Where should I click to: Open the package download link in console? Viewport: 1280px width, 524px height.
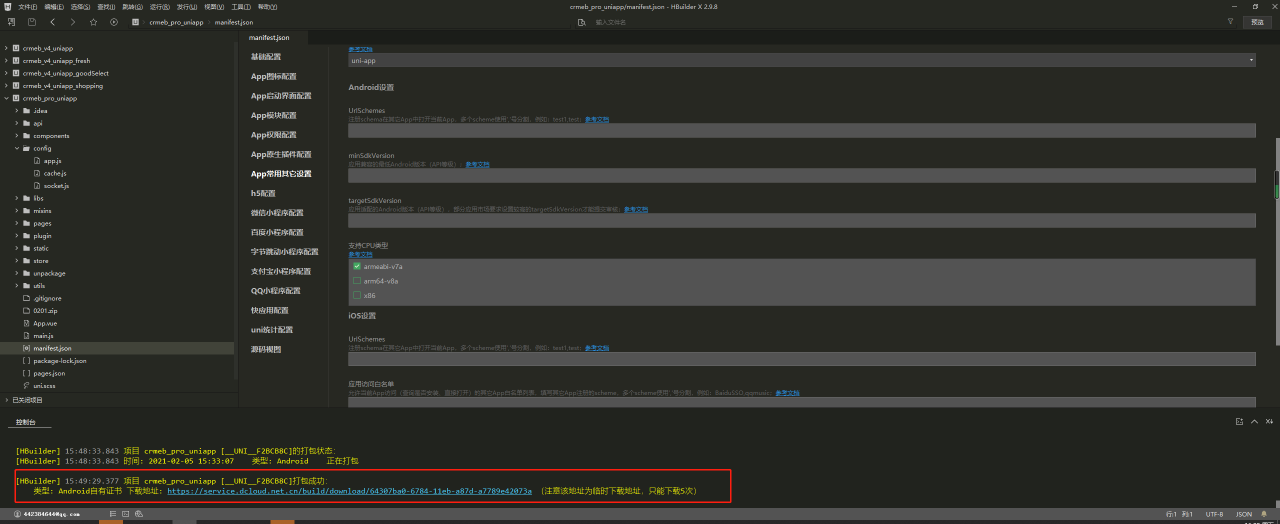tap(349, 491)
